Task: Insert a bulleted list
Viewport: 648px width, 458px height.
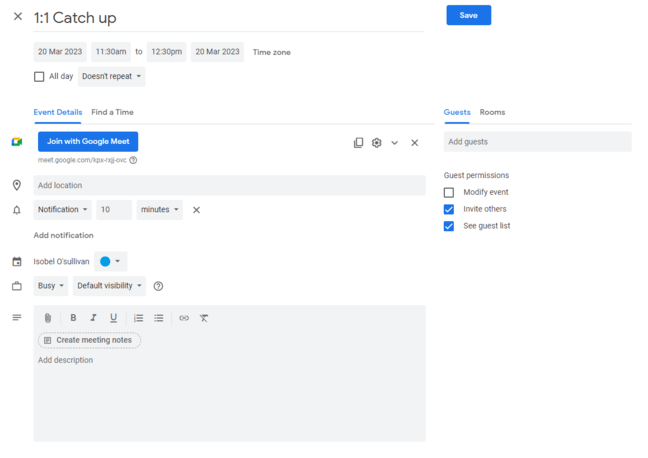Action: click(x=159, y=318)
